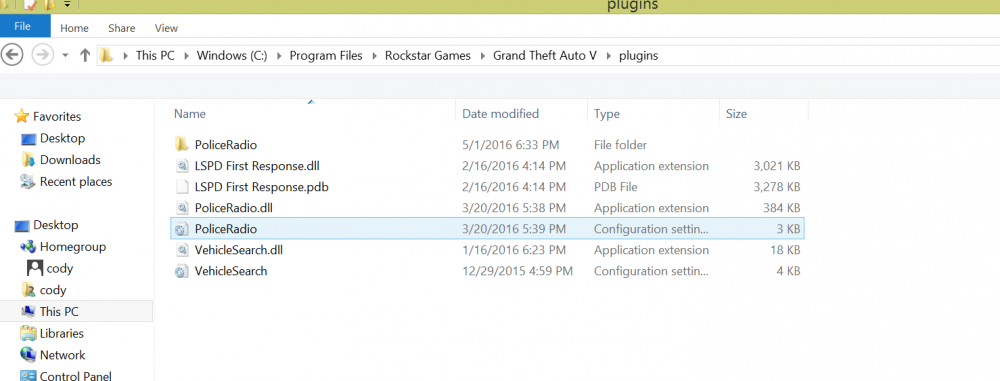Open Downloads in the navigation pane

point(70,160)
